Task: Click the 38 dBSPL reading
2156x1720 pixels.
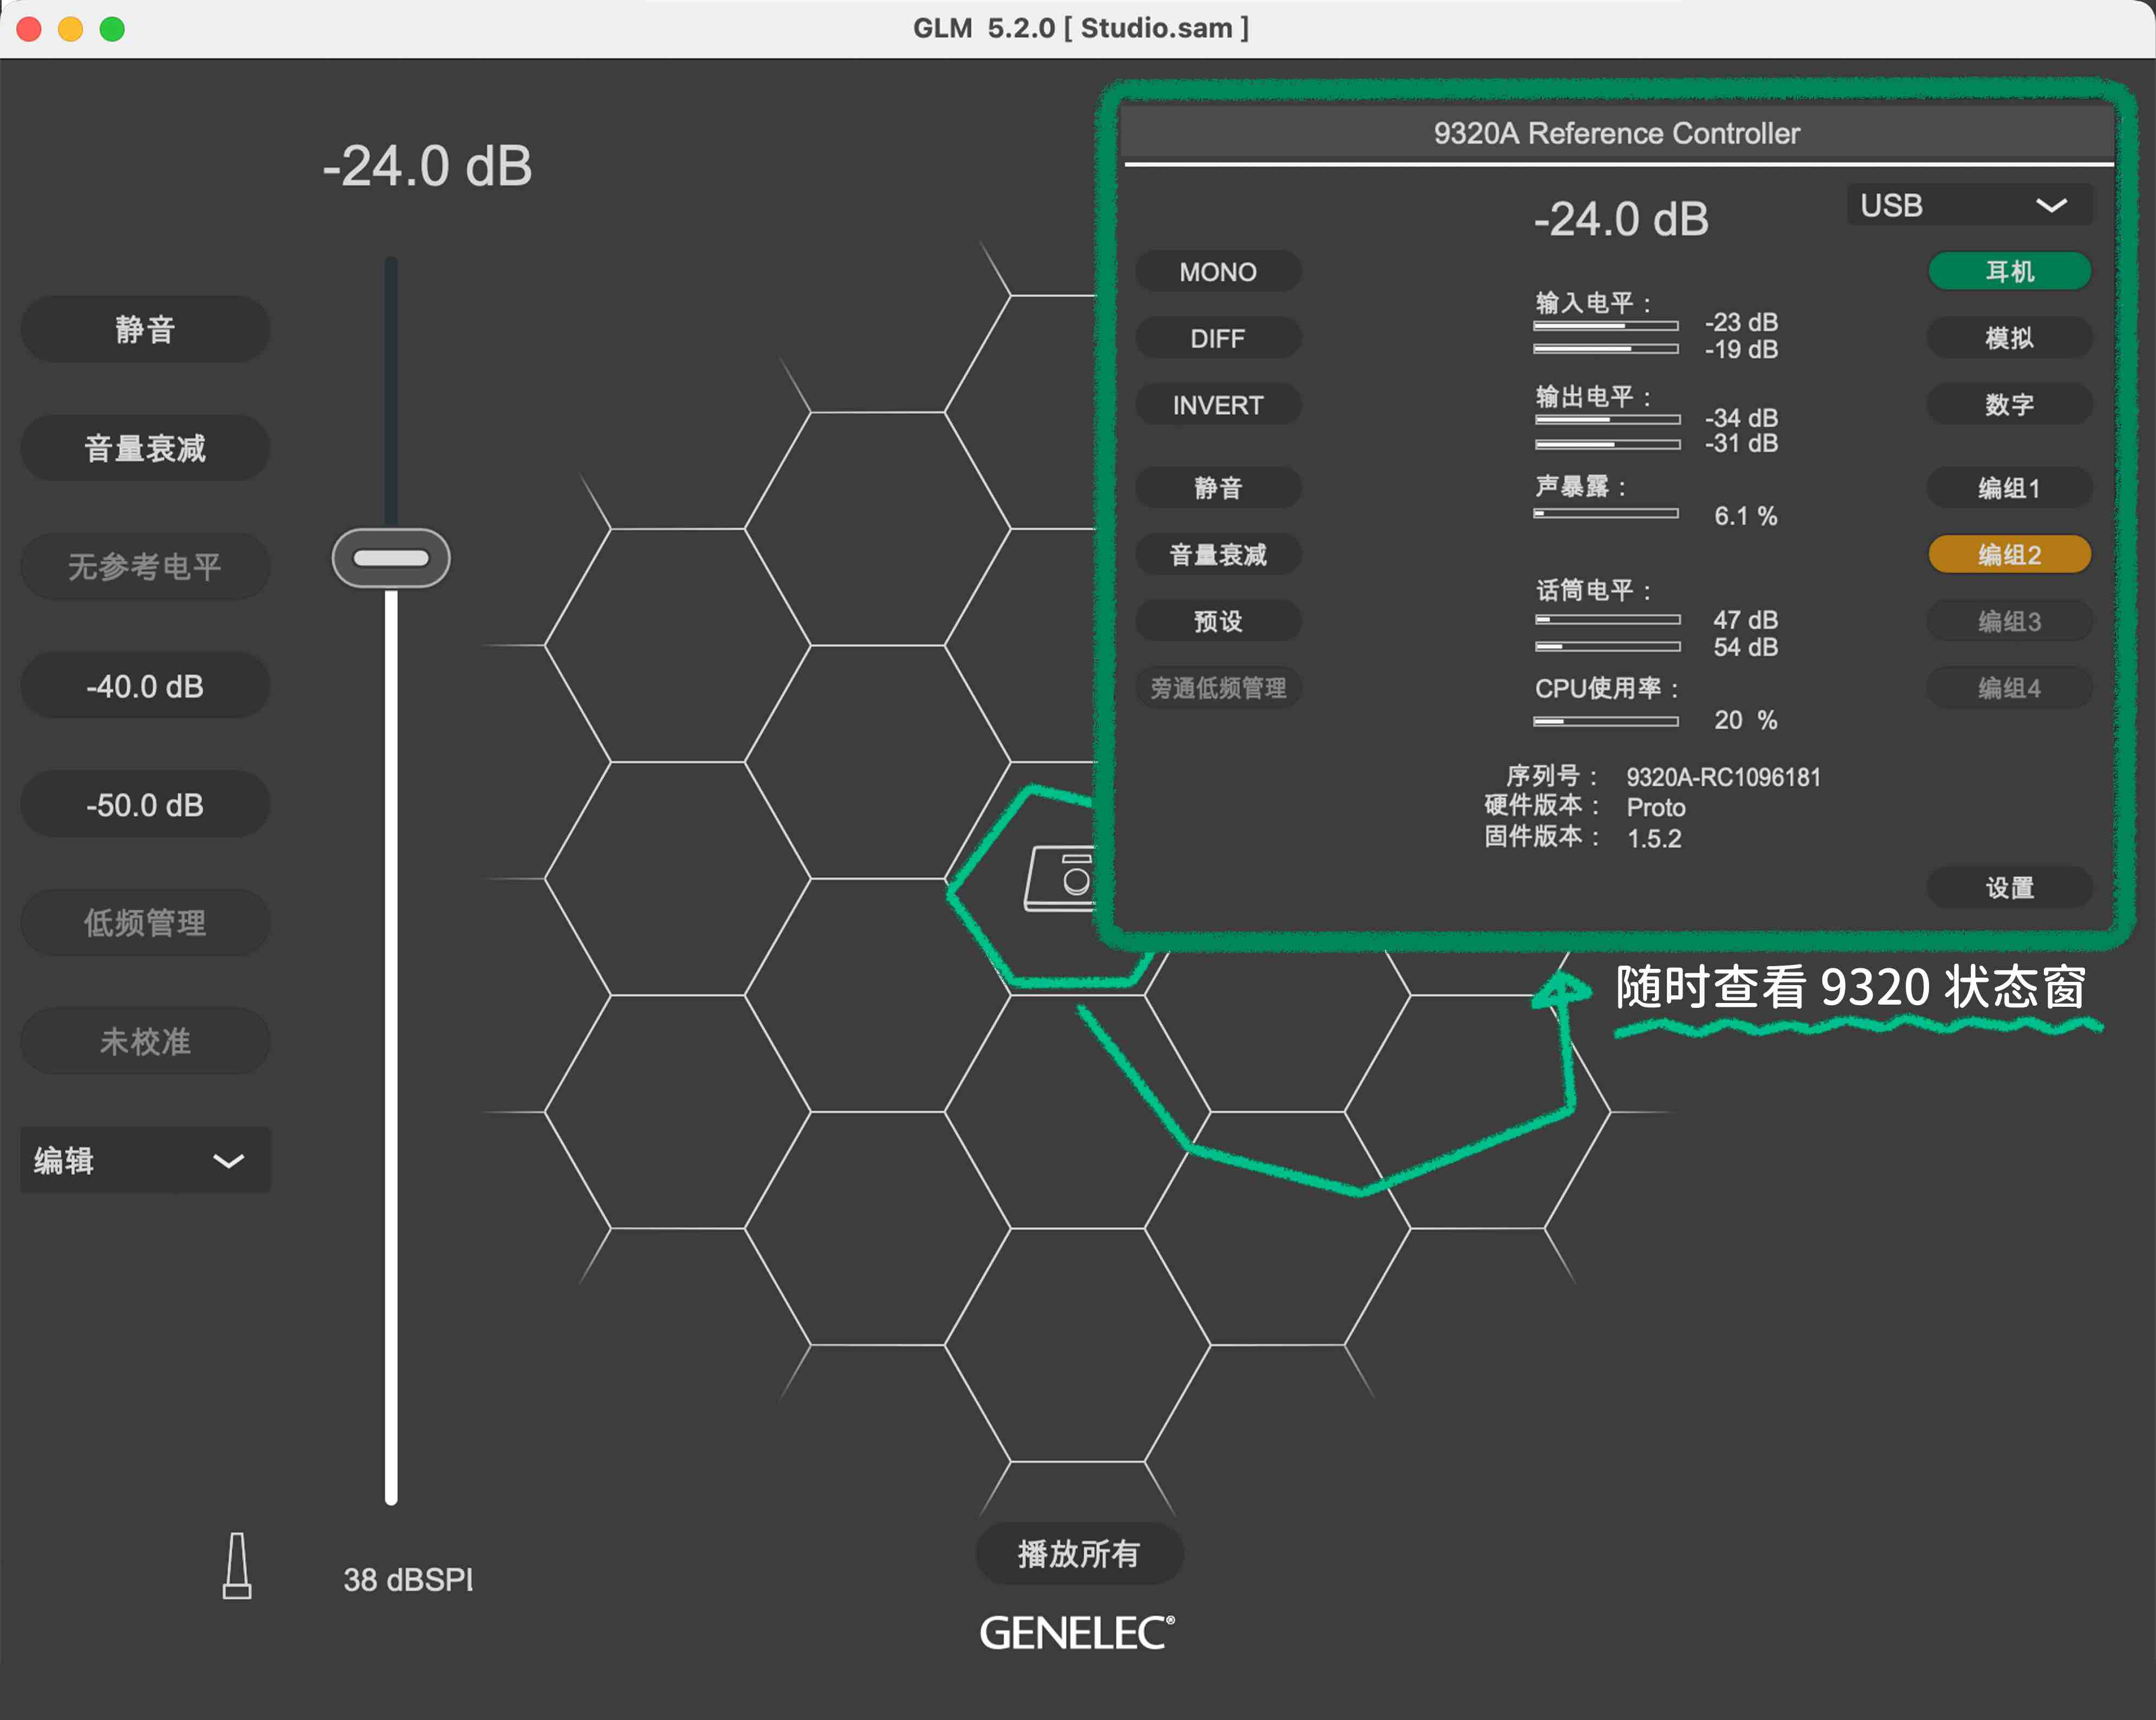Action: point(408,1580)
